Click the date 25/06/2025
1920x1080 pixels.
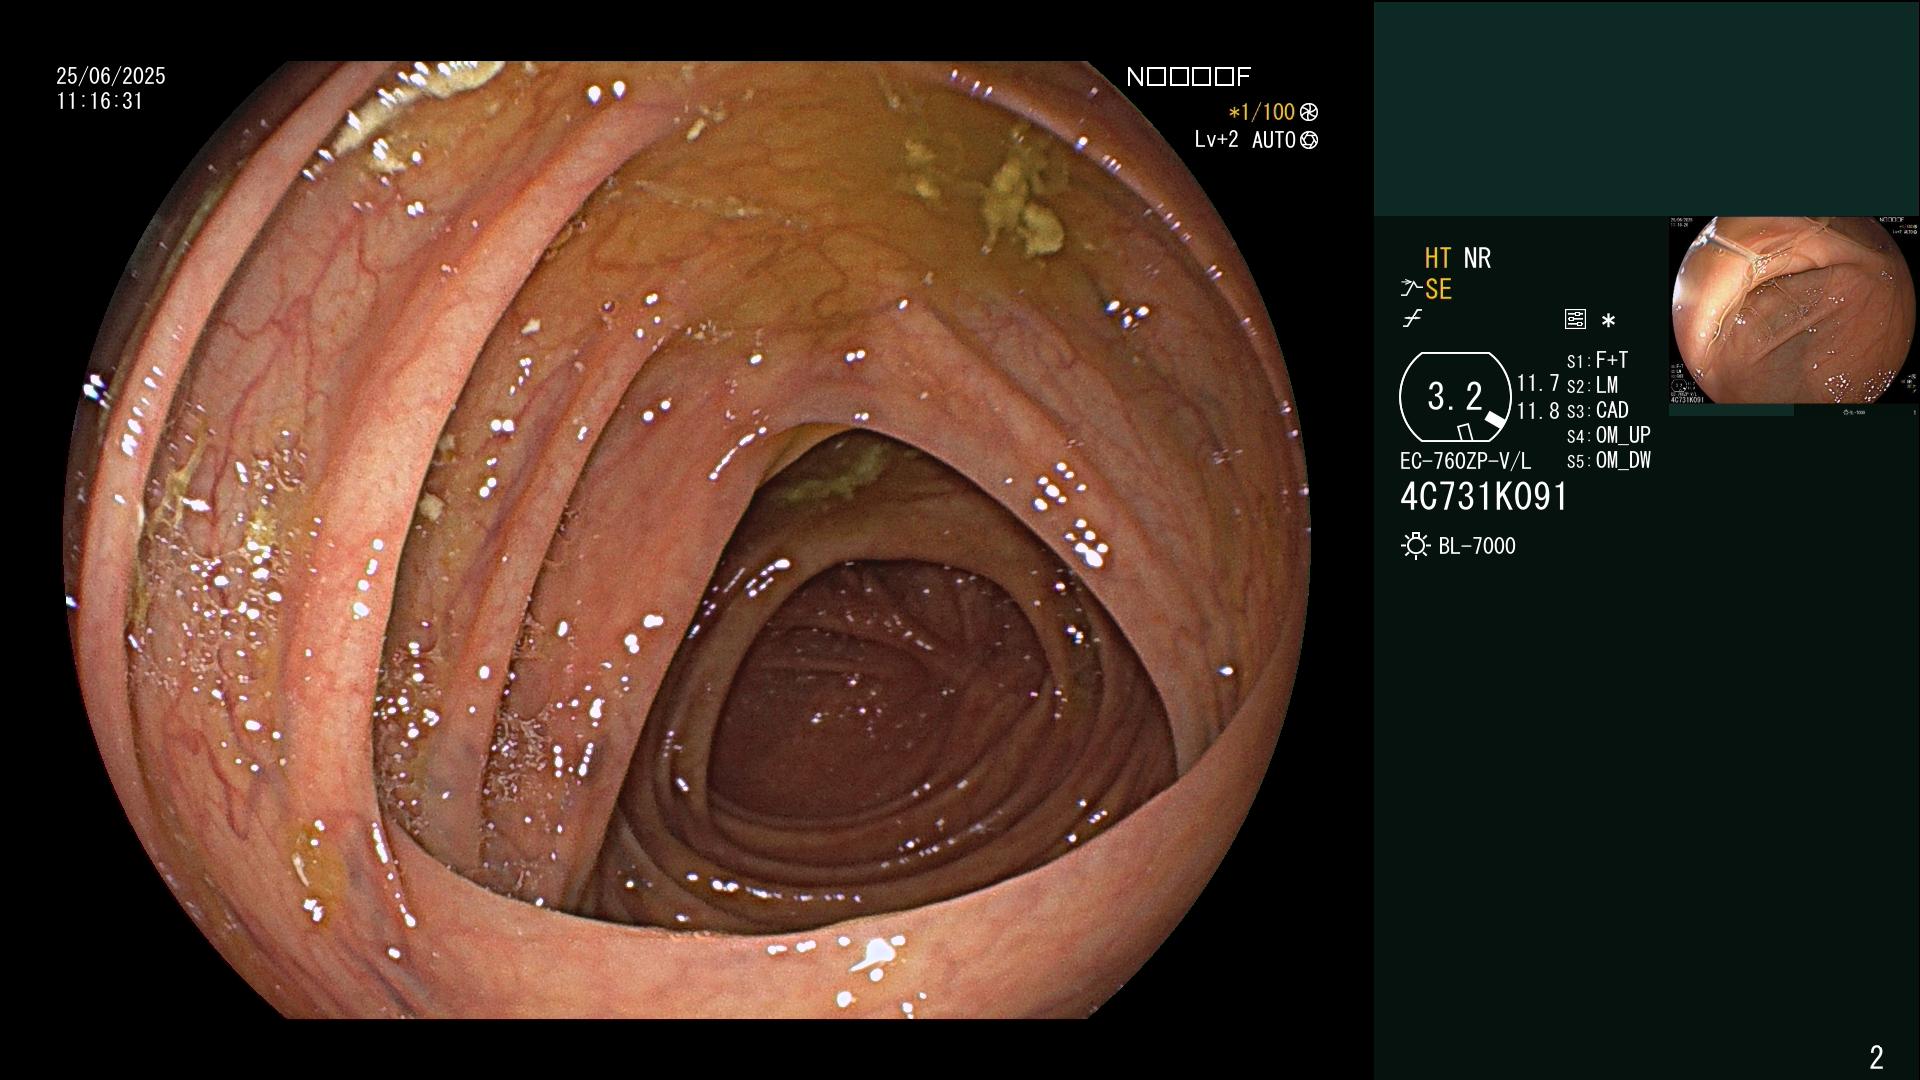tap(111, 76)
